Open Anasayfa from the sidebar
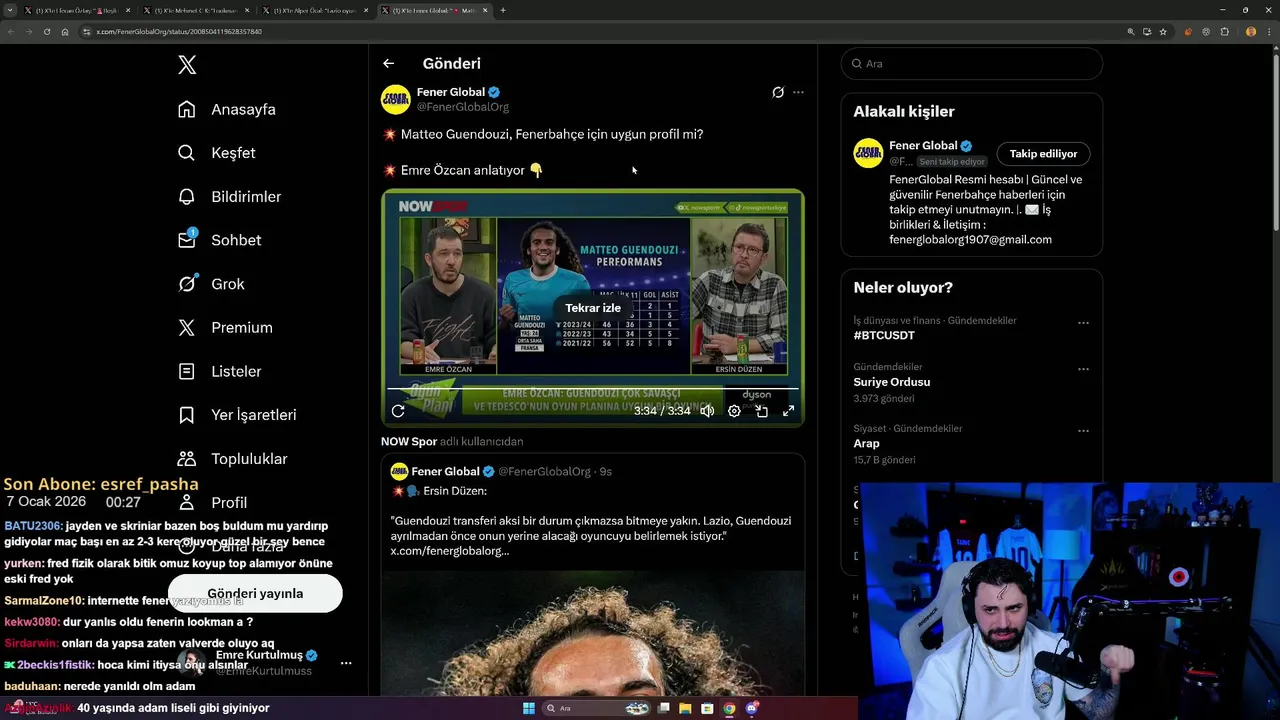 point(226,109)
